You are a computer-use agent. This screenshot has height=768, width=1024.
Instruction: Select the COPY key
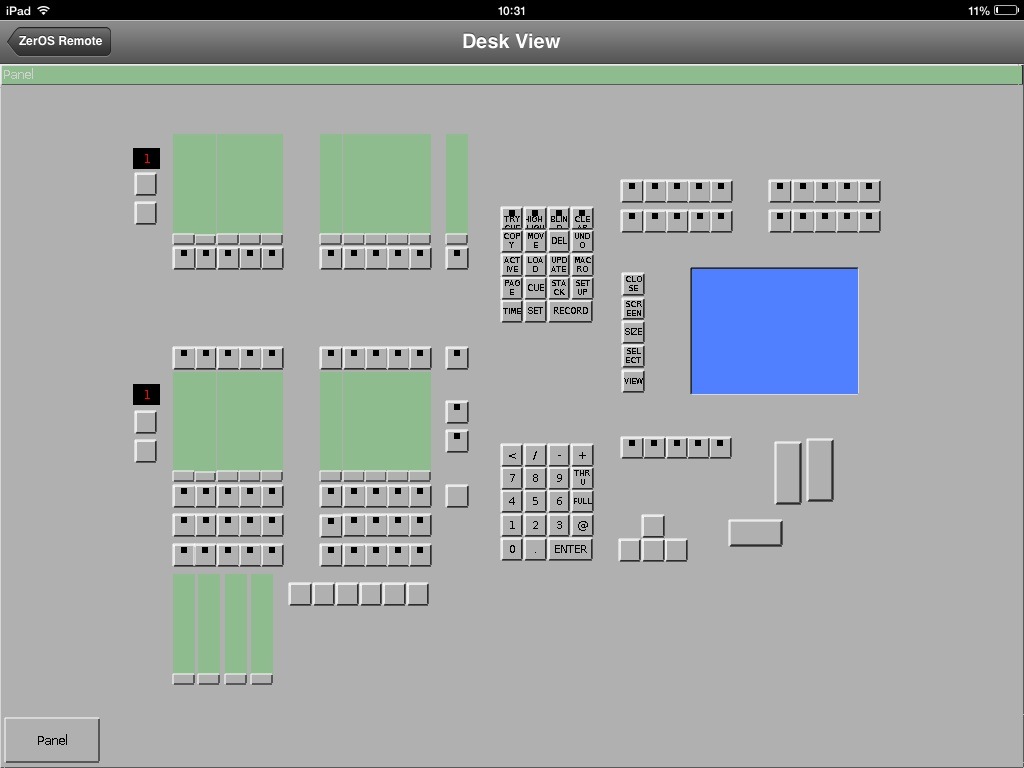pos(512,240)
